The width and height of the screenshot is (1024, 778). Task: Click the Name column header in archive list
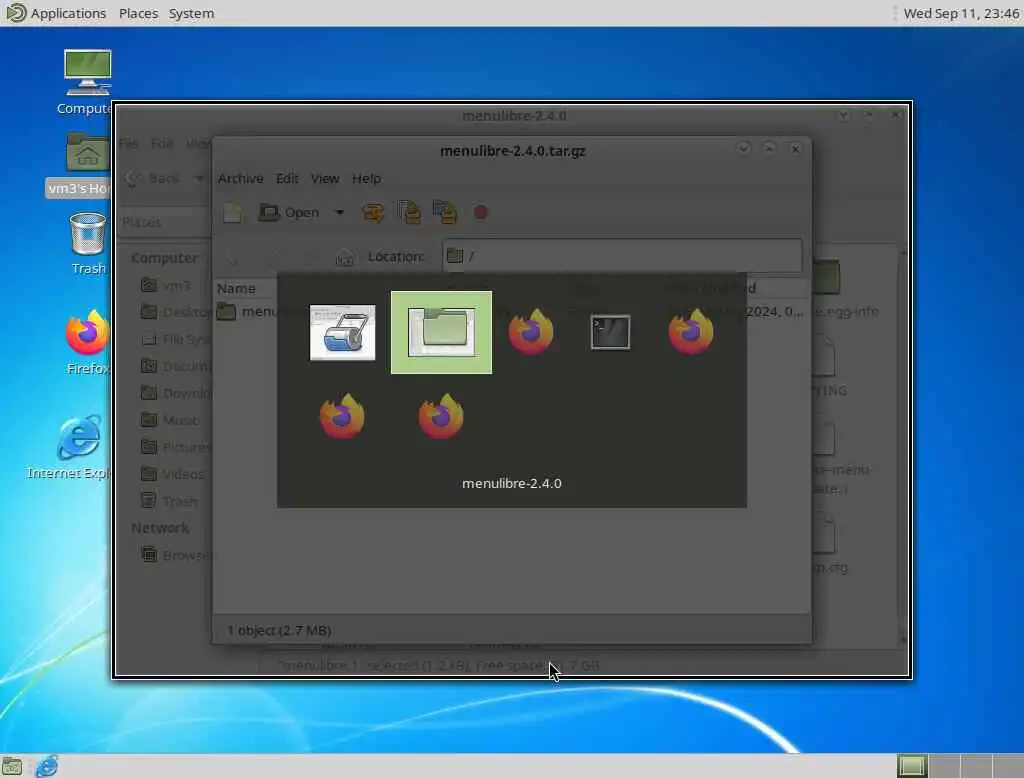236,288
